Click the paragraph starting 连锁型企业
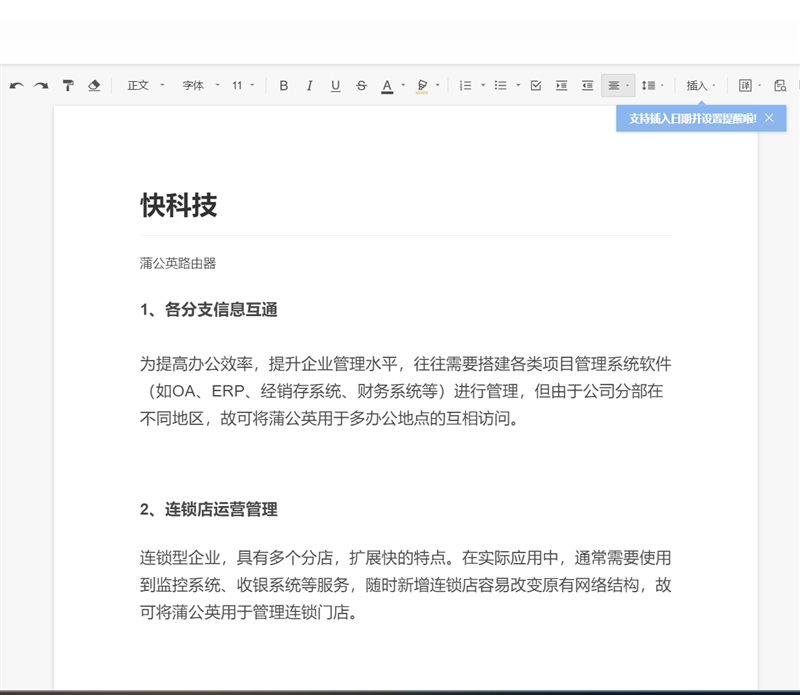Screen dimensions: 800x695 [x=406, y=585]
